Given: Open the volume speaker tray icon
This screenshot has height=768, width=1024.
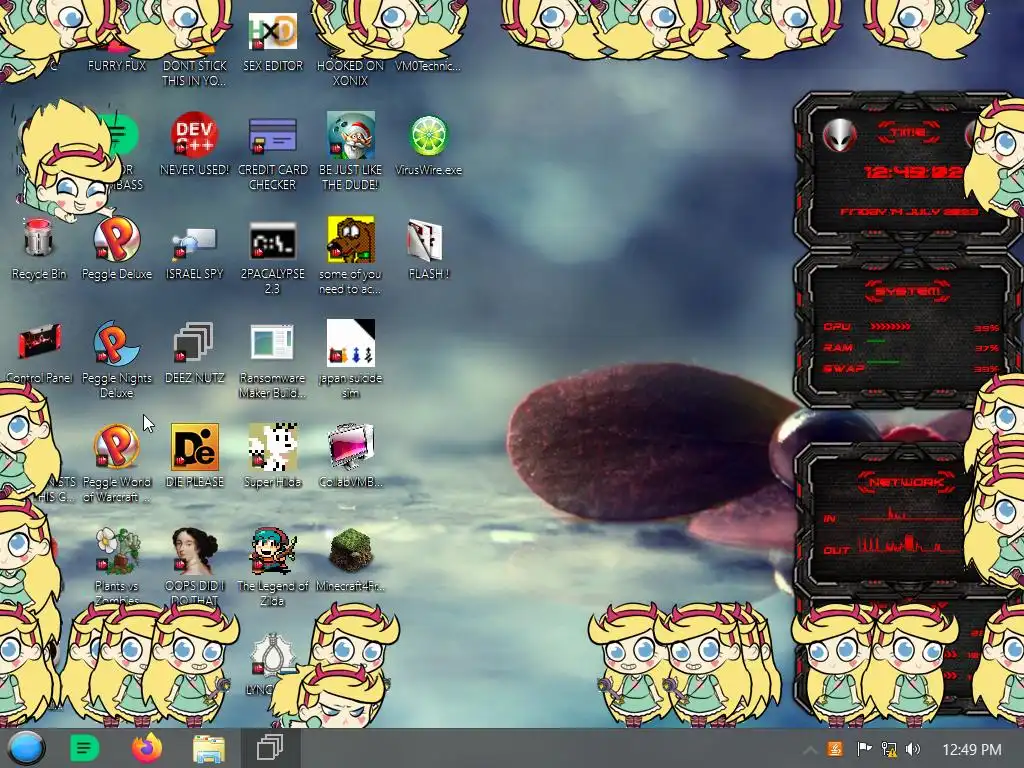Looking at the screenshot, I should coord(913,749).
